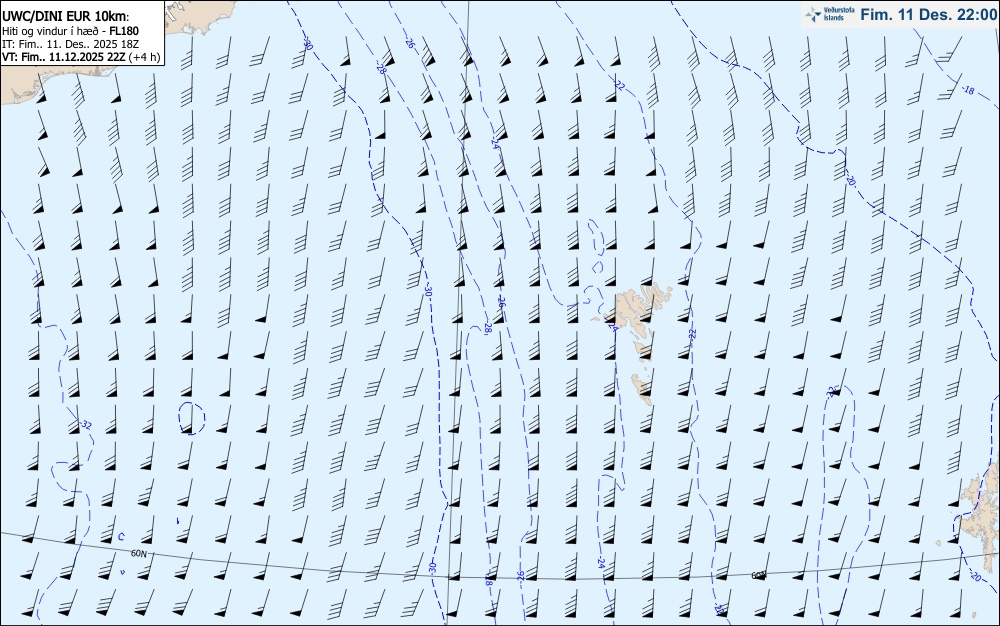Screen dimensions: 1000x626
Task: Click the Veðurstofa Íslands logo
Action: [830, 14]
